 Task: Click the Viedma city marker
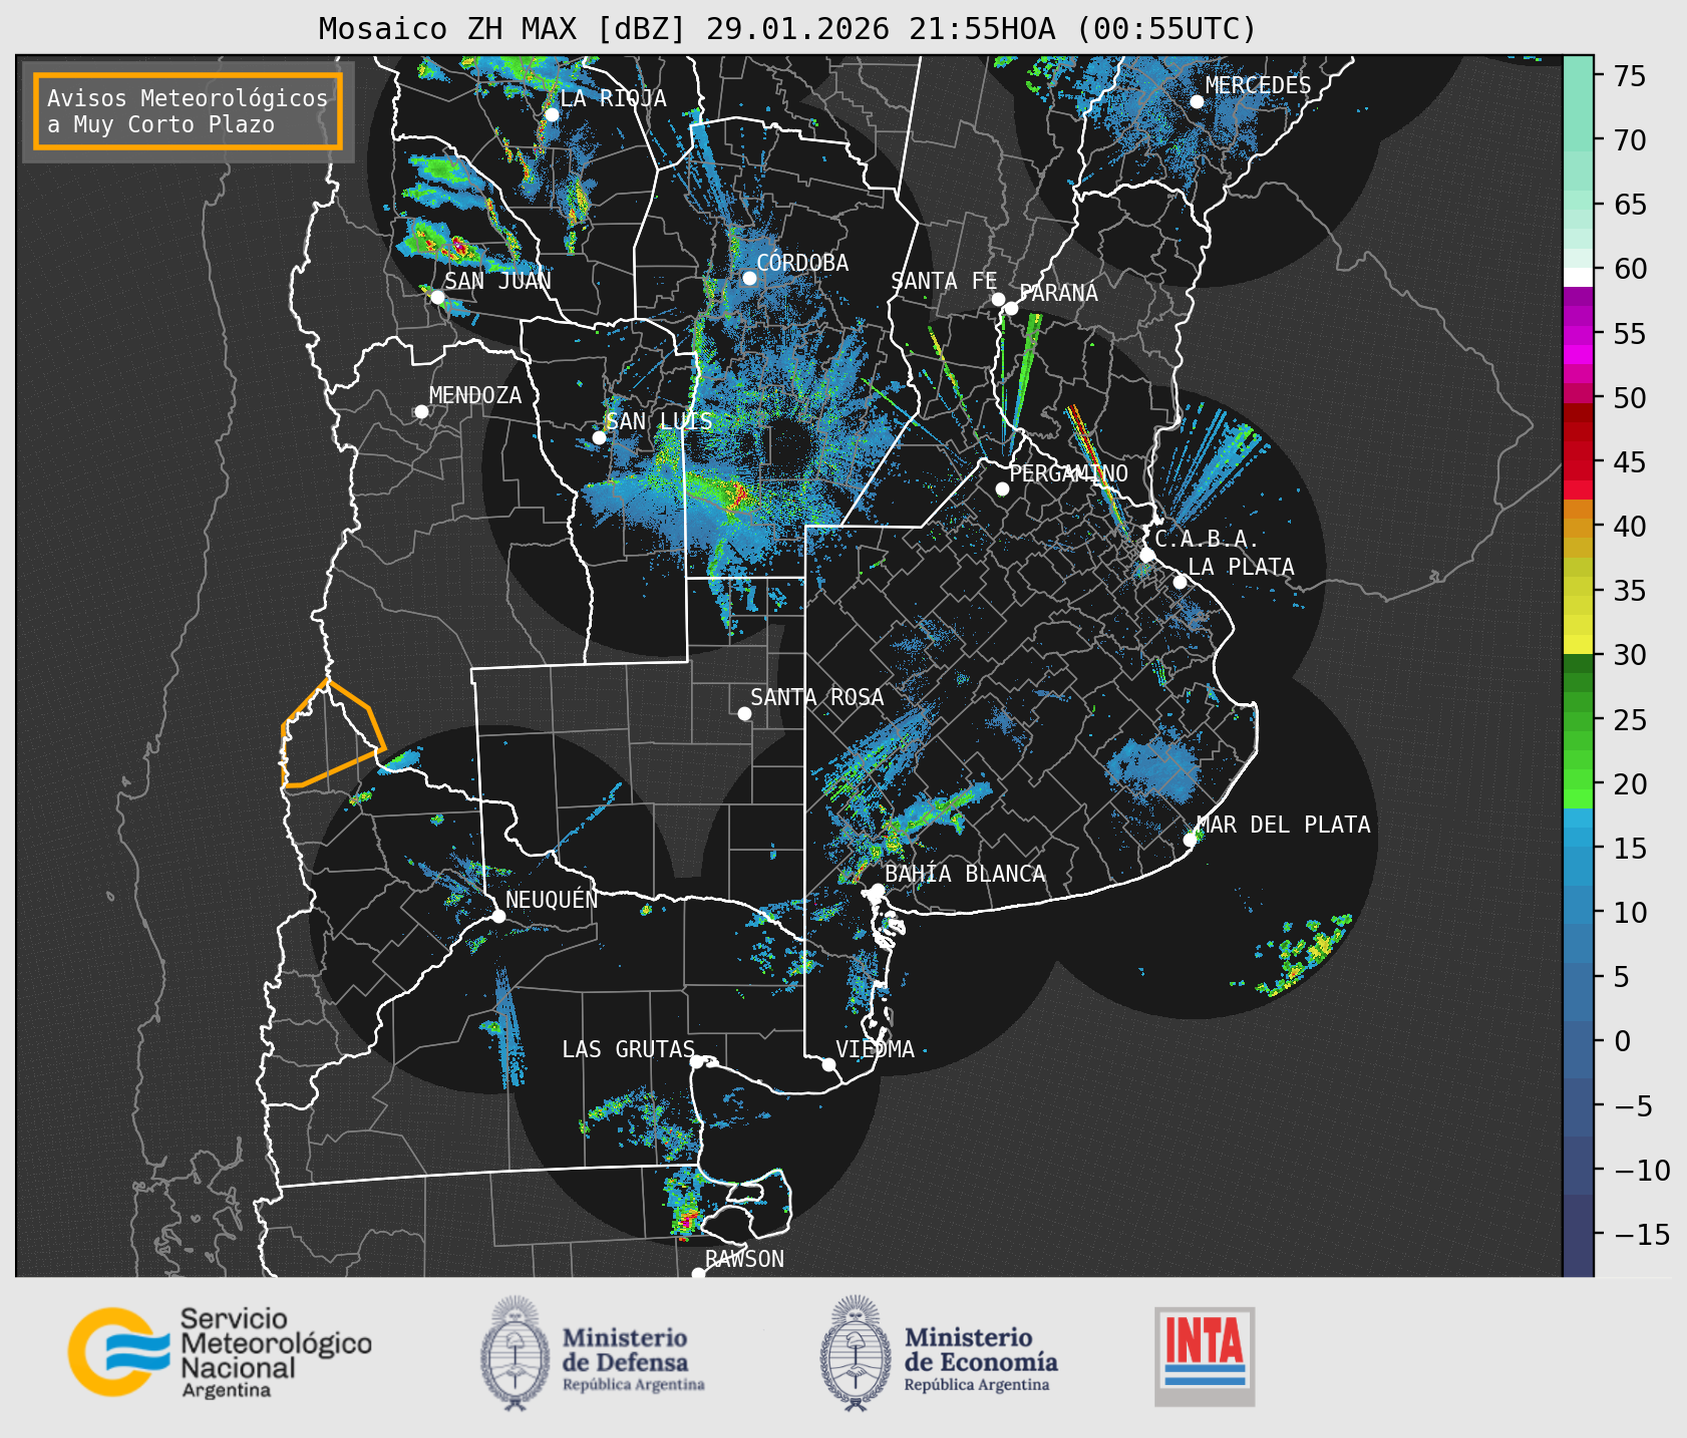tap(828, 1064)
